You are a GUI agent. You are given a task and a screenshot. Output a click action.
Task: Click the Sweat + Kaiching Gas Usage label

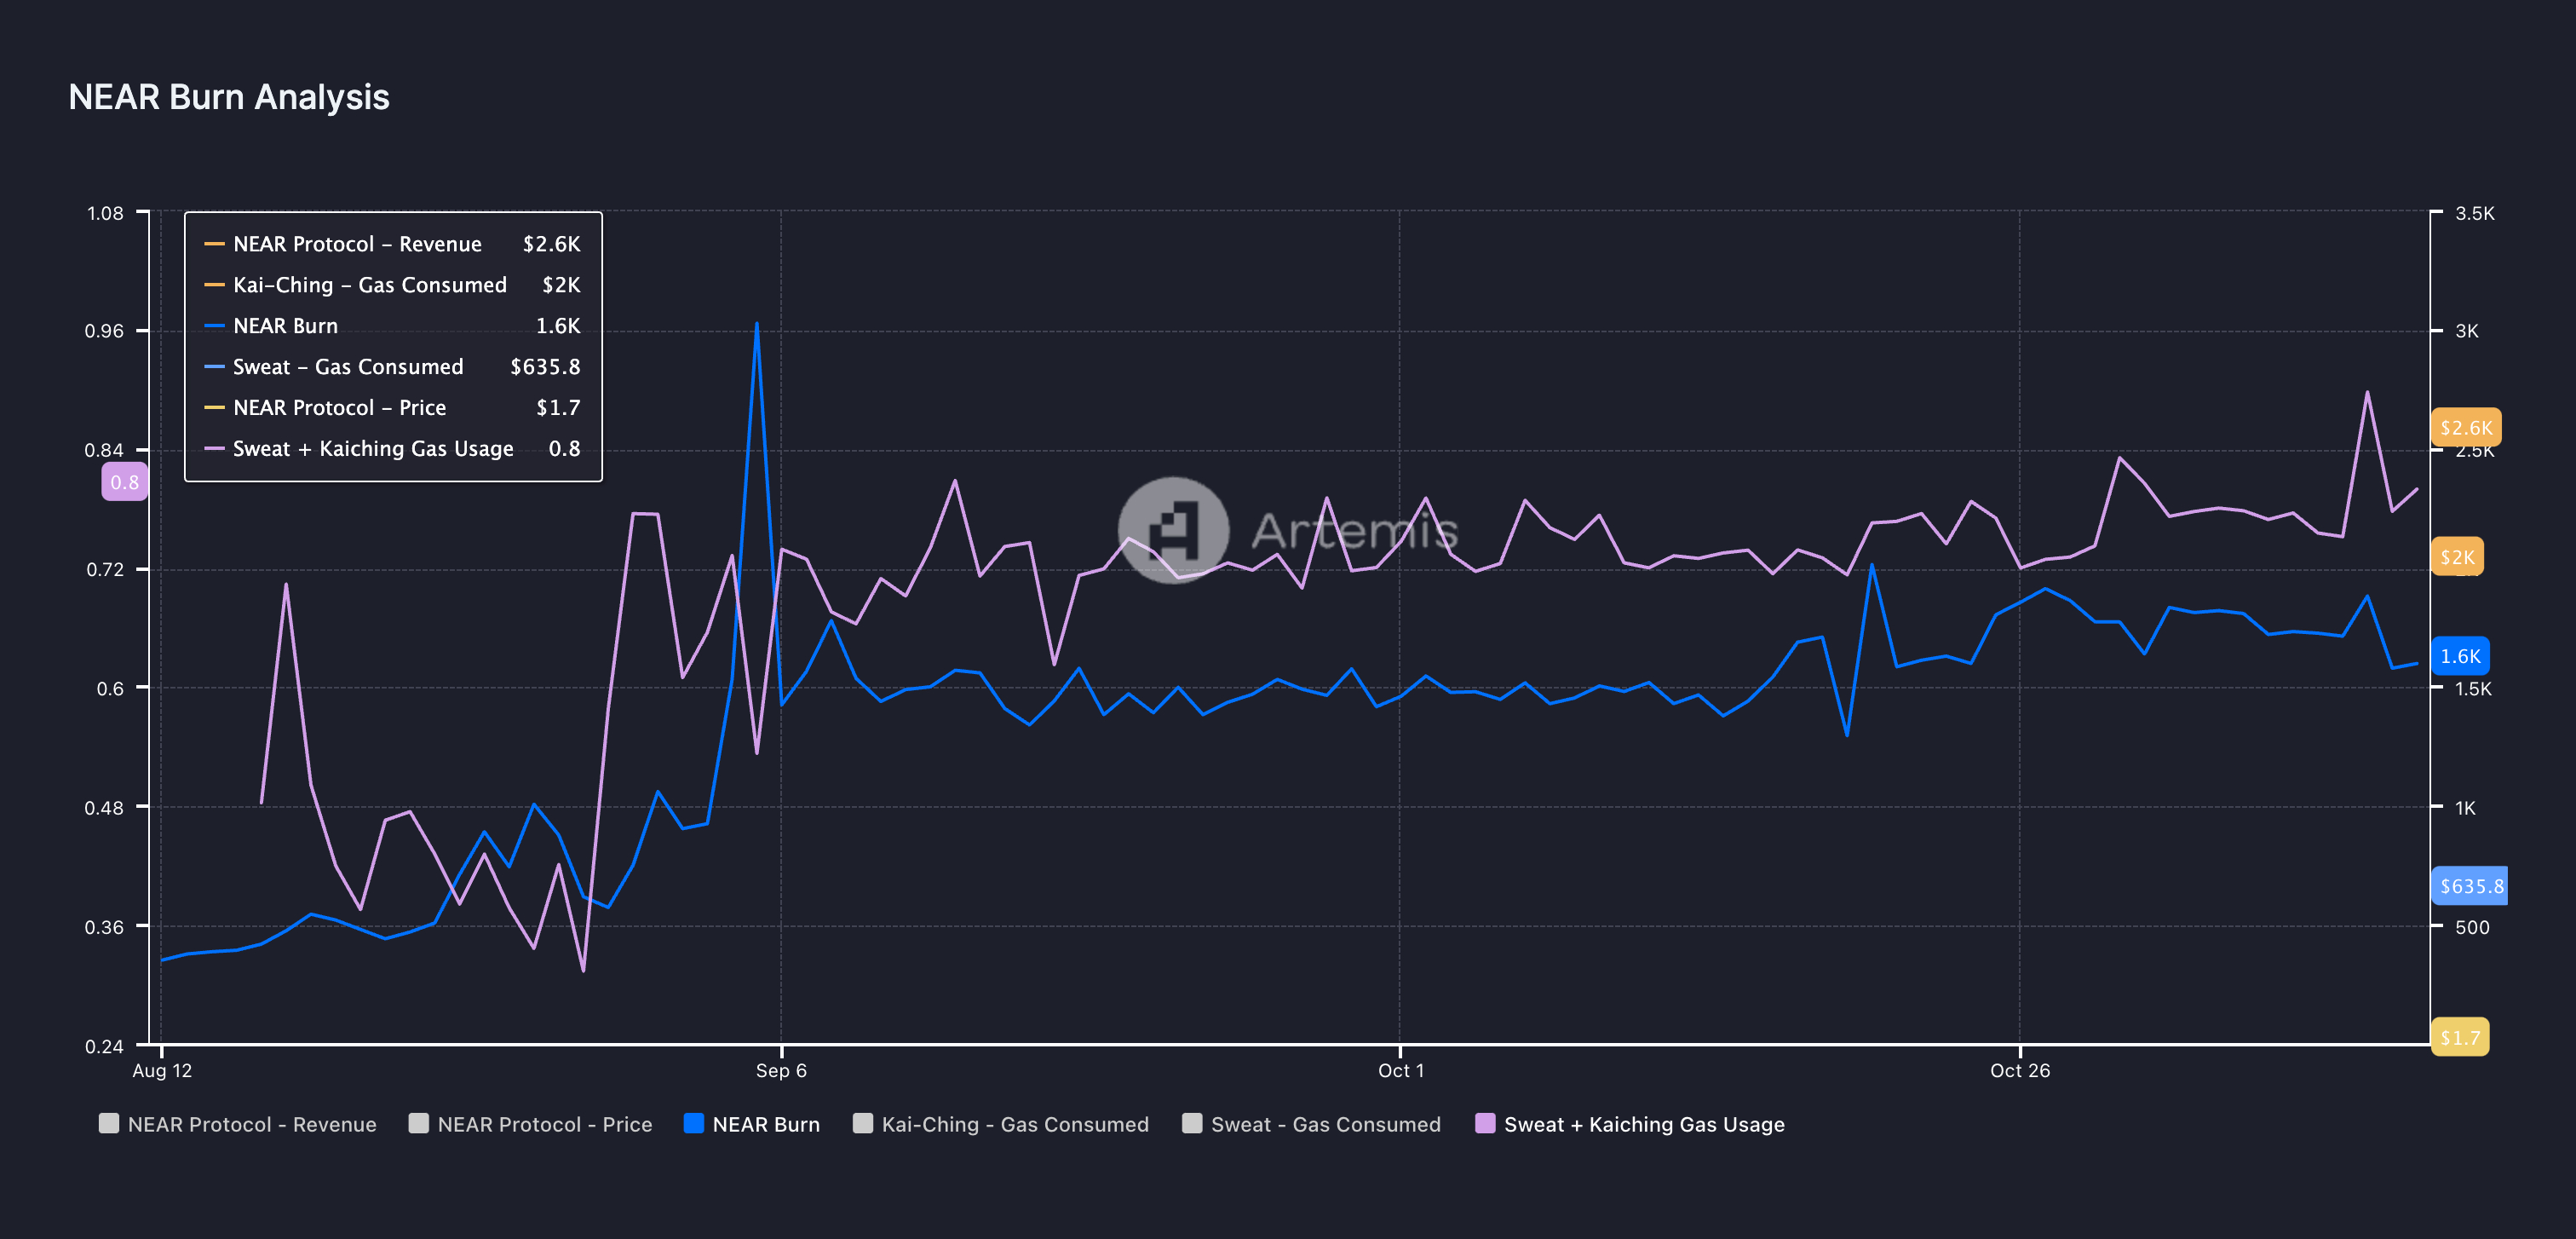(x=1644, y=1124)
